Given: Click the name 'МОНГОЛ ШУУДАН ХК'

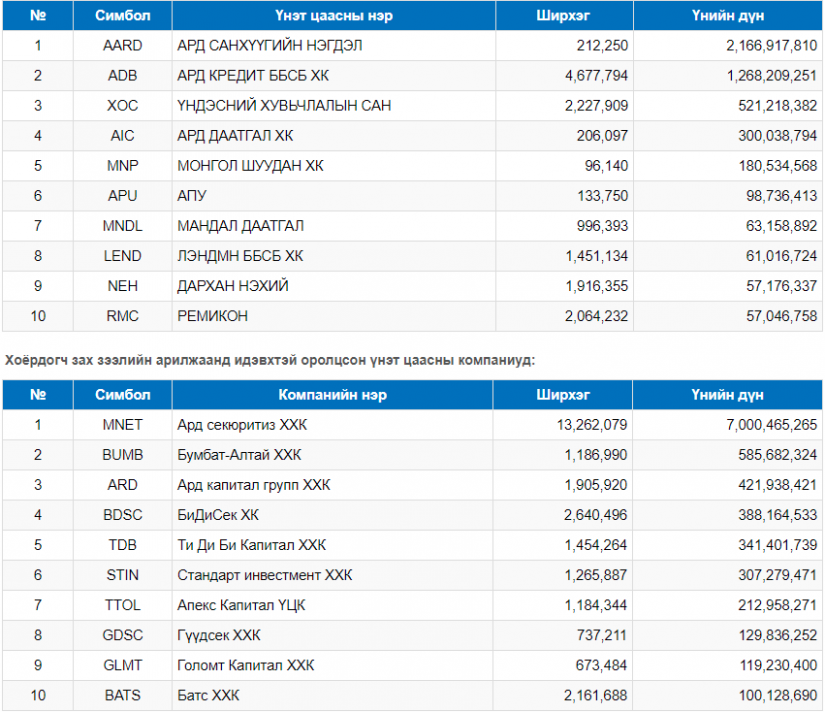Looking at the screenshot, I should pyautogui.click(x=250, y=166).
